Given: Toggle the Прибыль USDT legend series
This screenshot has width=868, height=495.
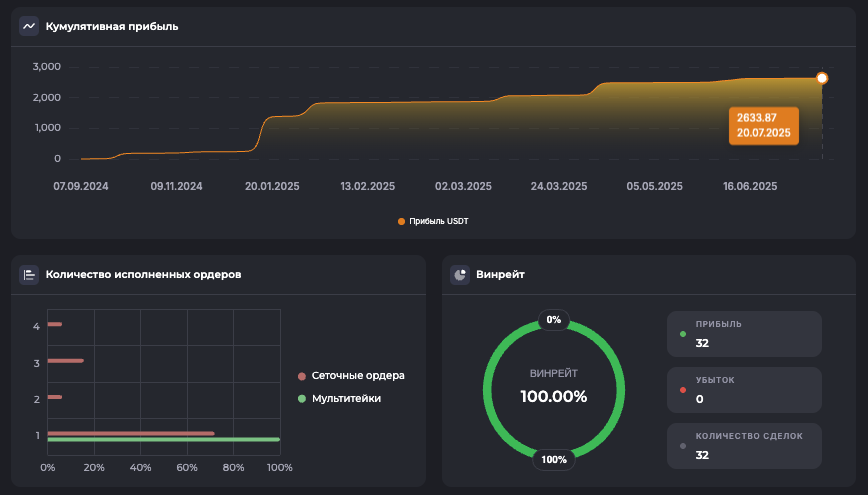Looking at the screenshot, I should (x=433, y=221).
